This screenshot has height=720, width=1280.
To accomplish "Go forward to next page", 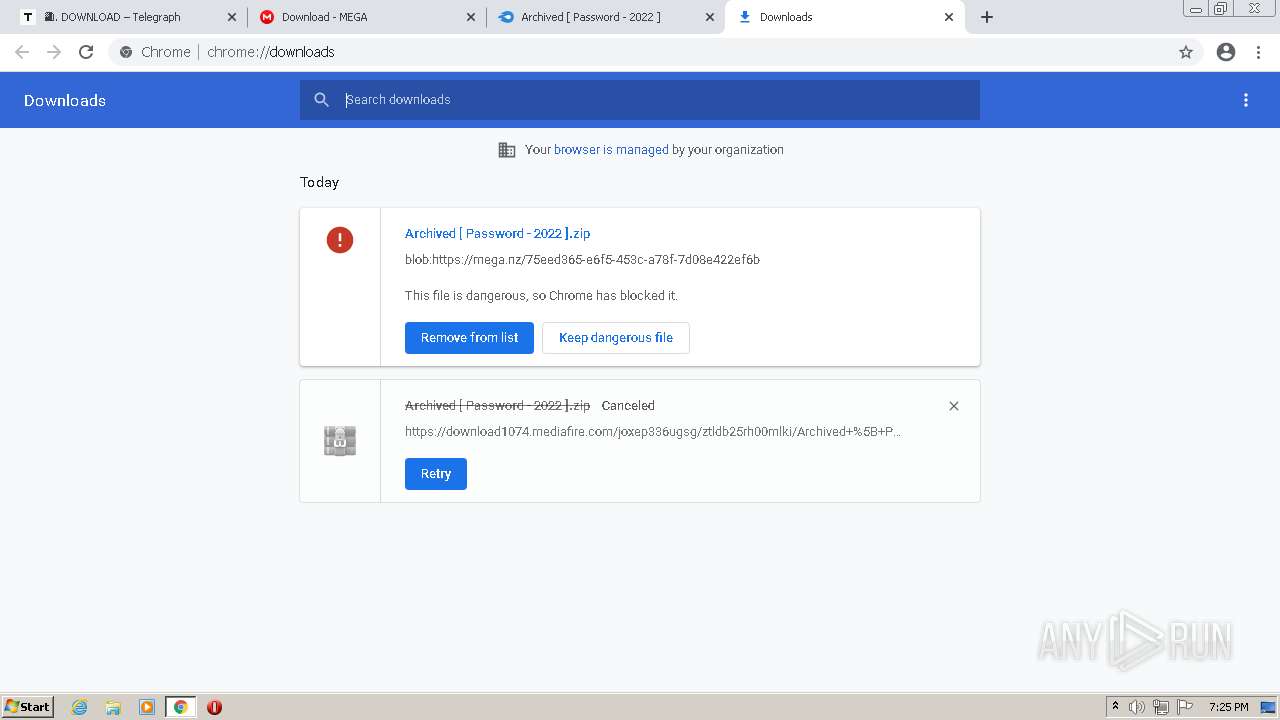I will (54, 52).
